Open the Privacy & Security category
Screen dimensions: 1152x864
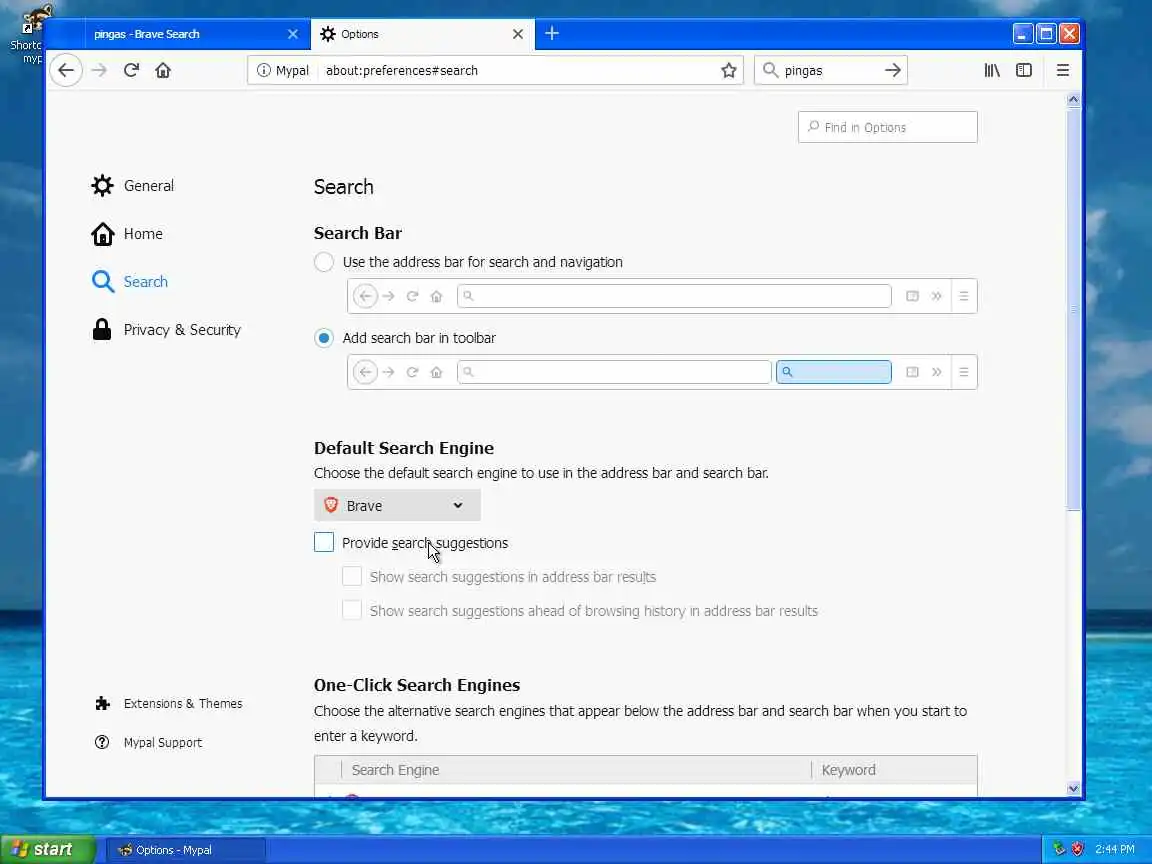pos(166,330)
